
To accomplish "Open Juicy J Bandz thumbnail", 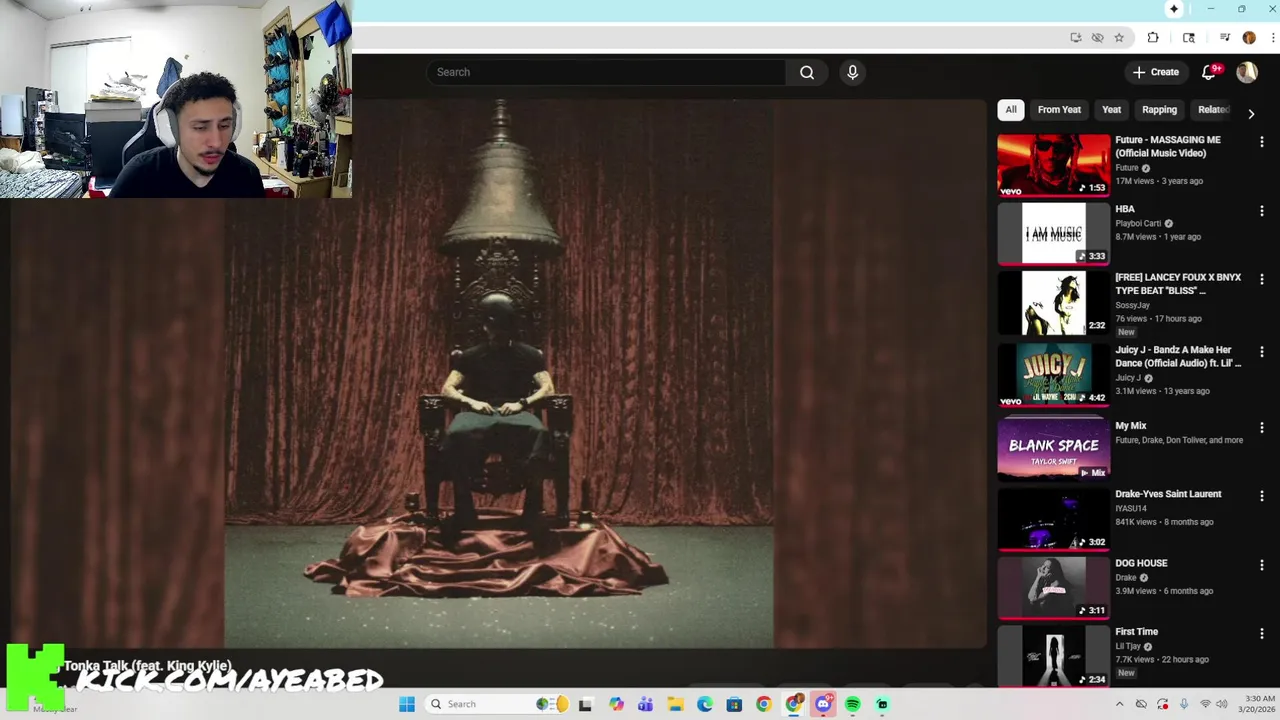I will pos(1053,374).
